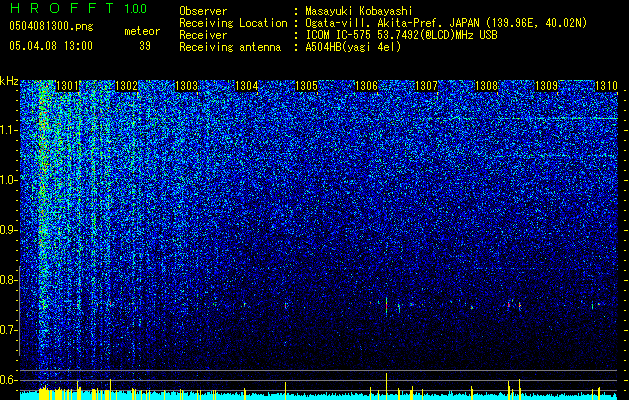Click the 1305 time marker

pos(306,86)
